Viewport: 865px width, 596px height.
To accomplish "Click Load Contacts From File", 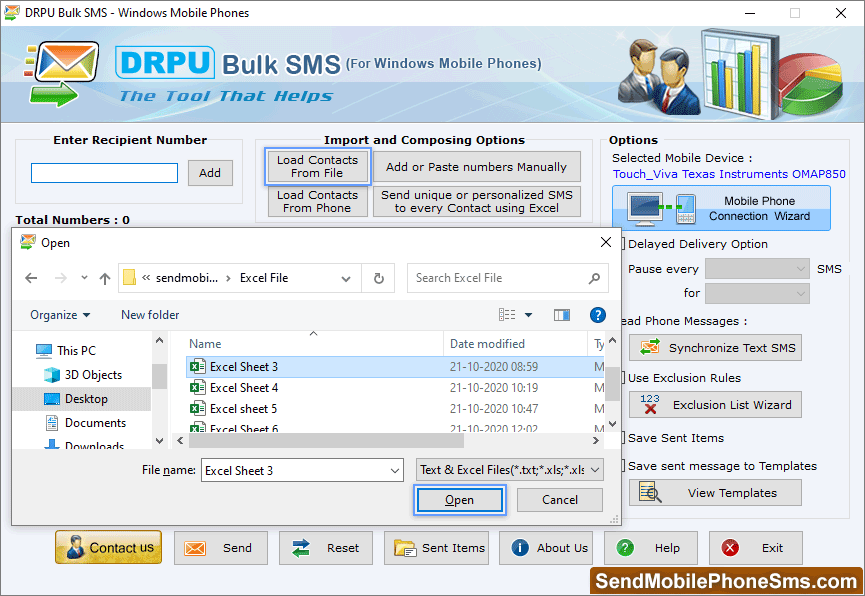I will pos(317,166).
